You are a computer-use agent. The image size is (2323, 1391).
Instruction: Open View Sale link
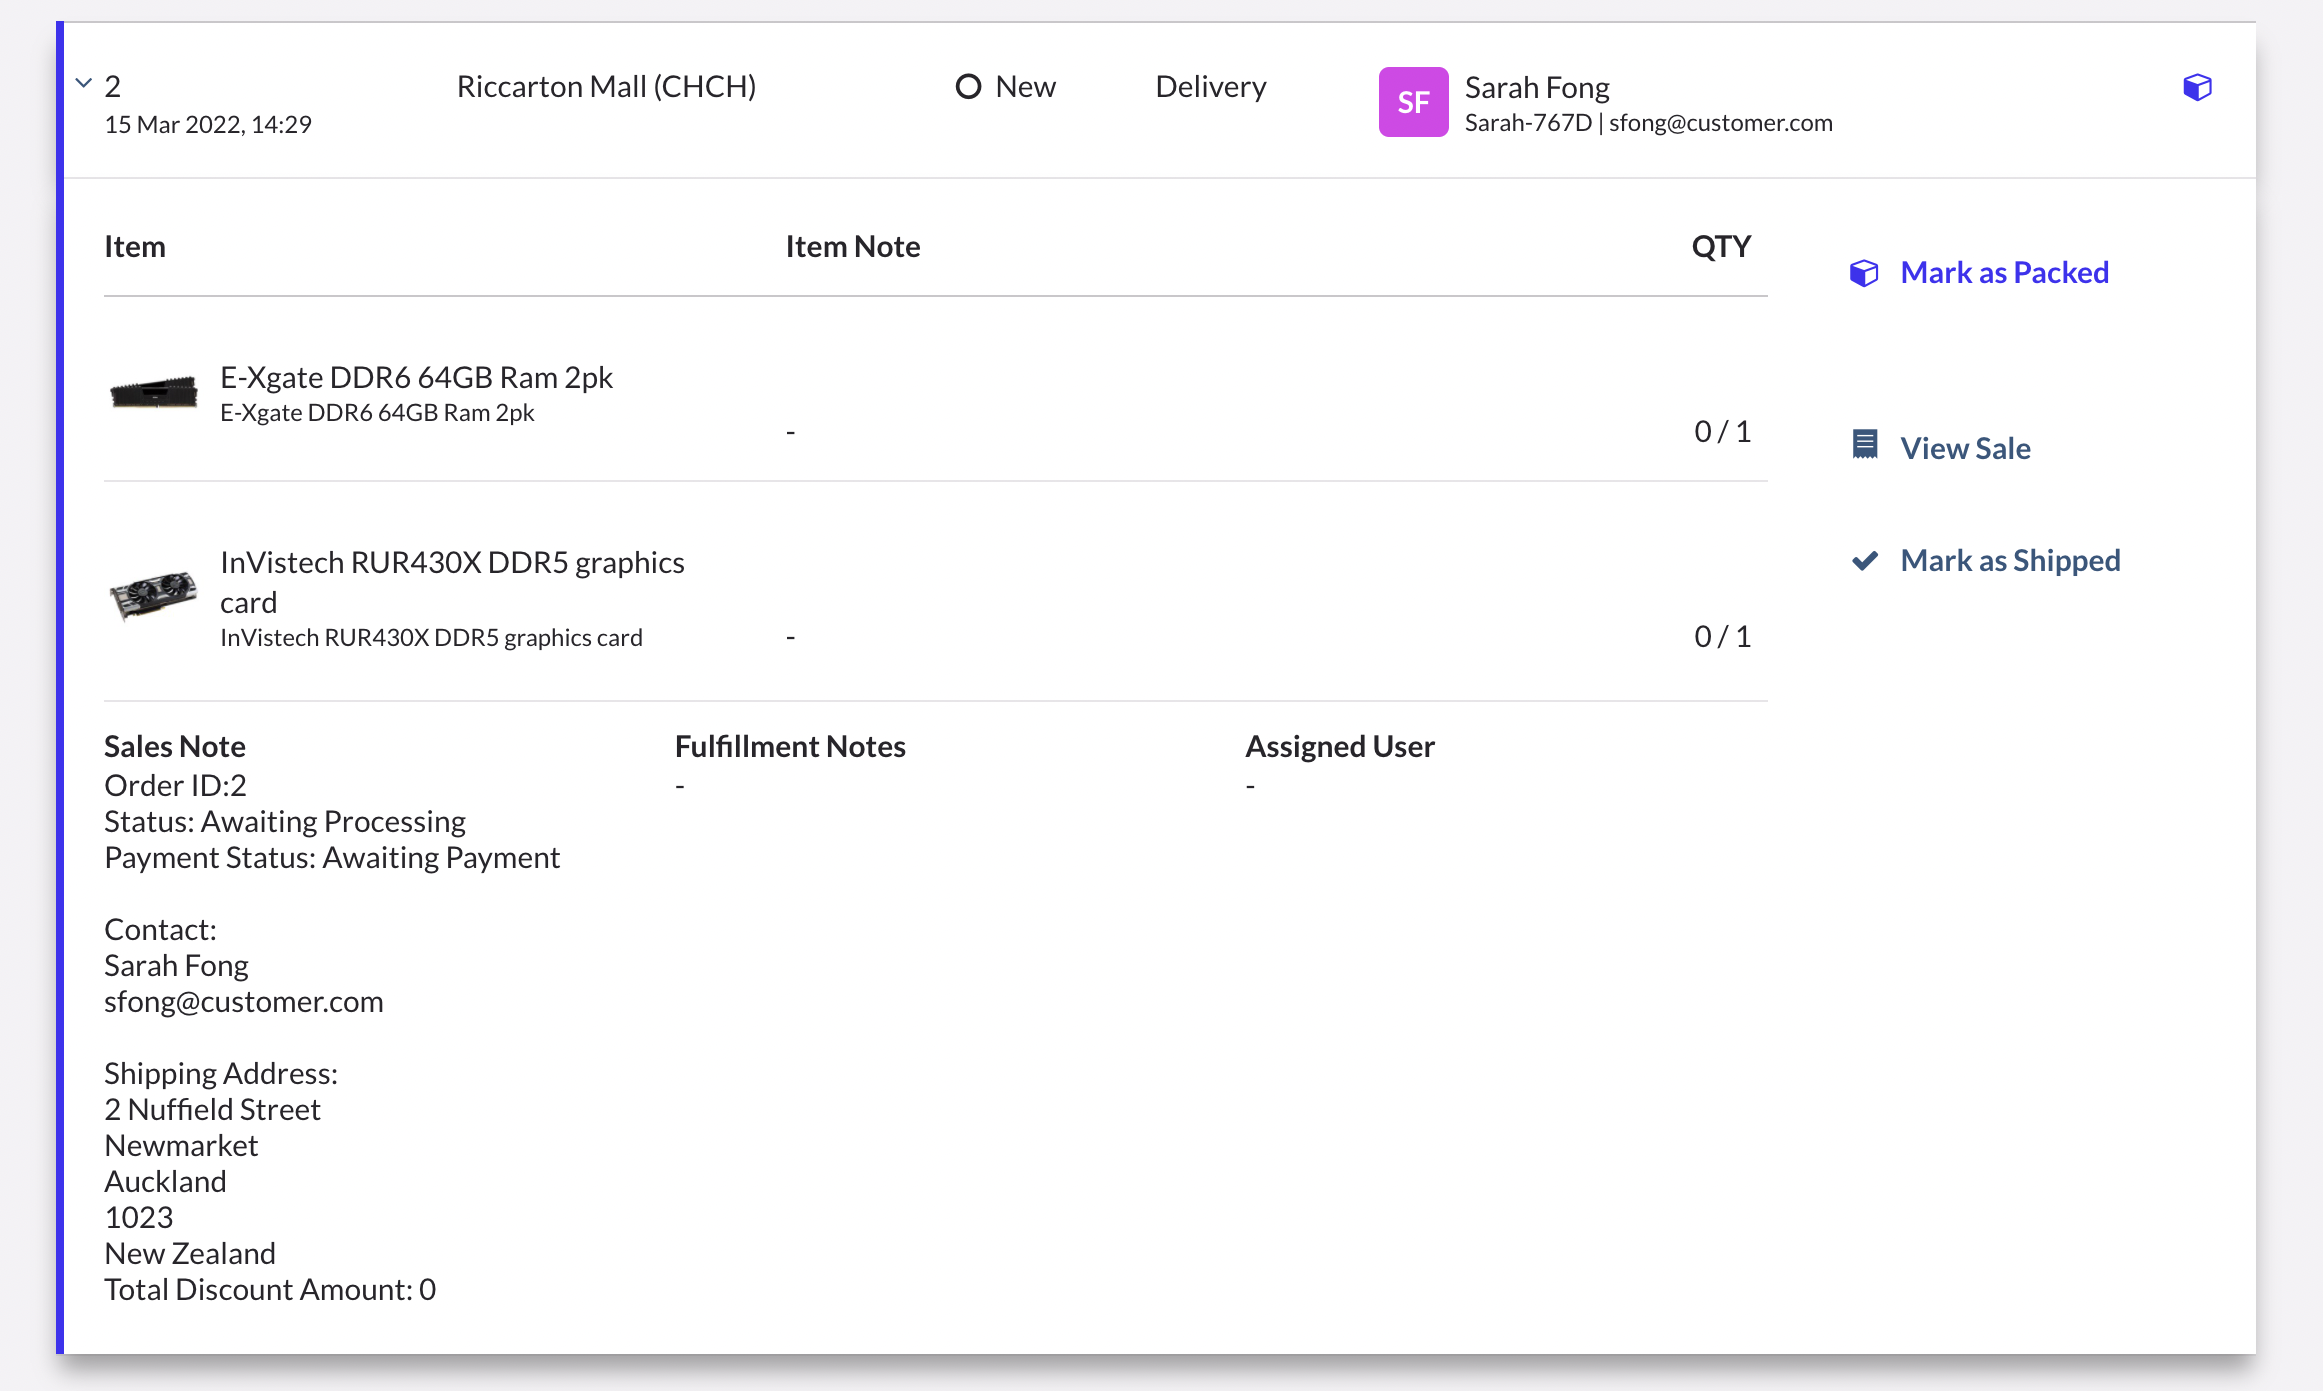1965,448
